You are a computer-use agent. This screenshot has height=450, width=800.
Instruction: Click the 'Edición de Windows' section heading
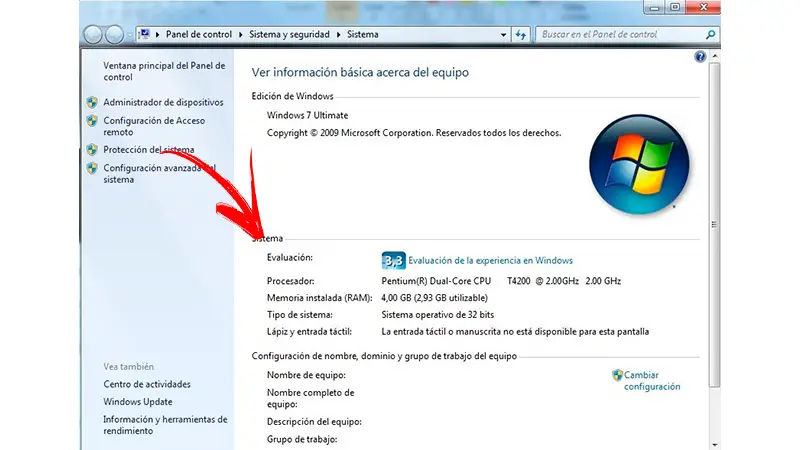coord(292,96)
